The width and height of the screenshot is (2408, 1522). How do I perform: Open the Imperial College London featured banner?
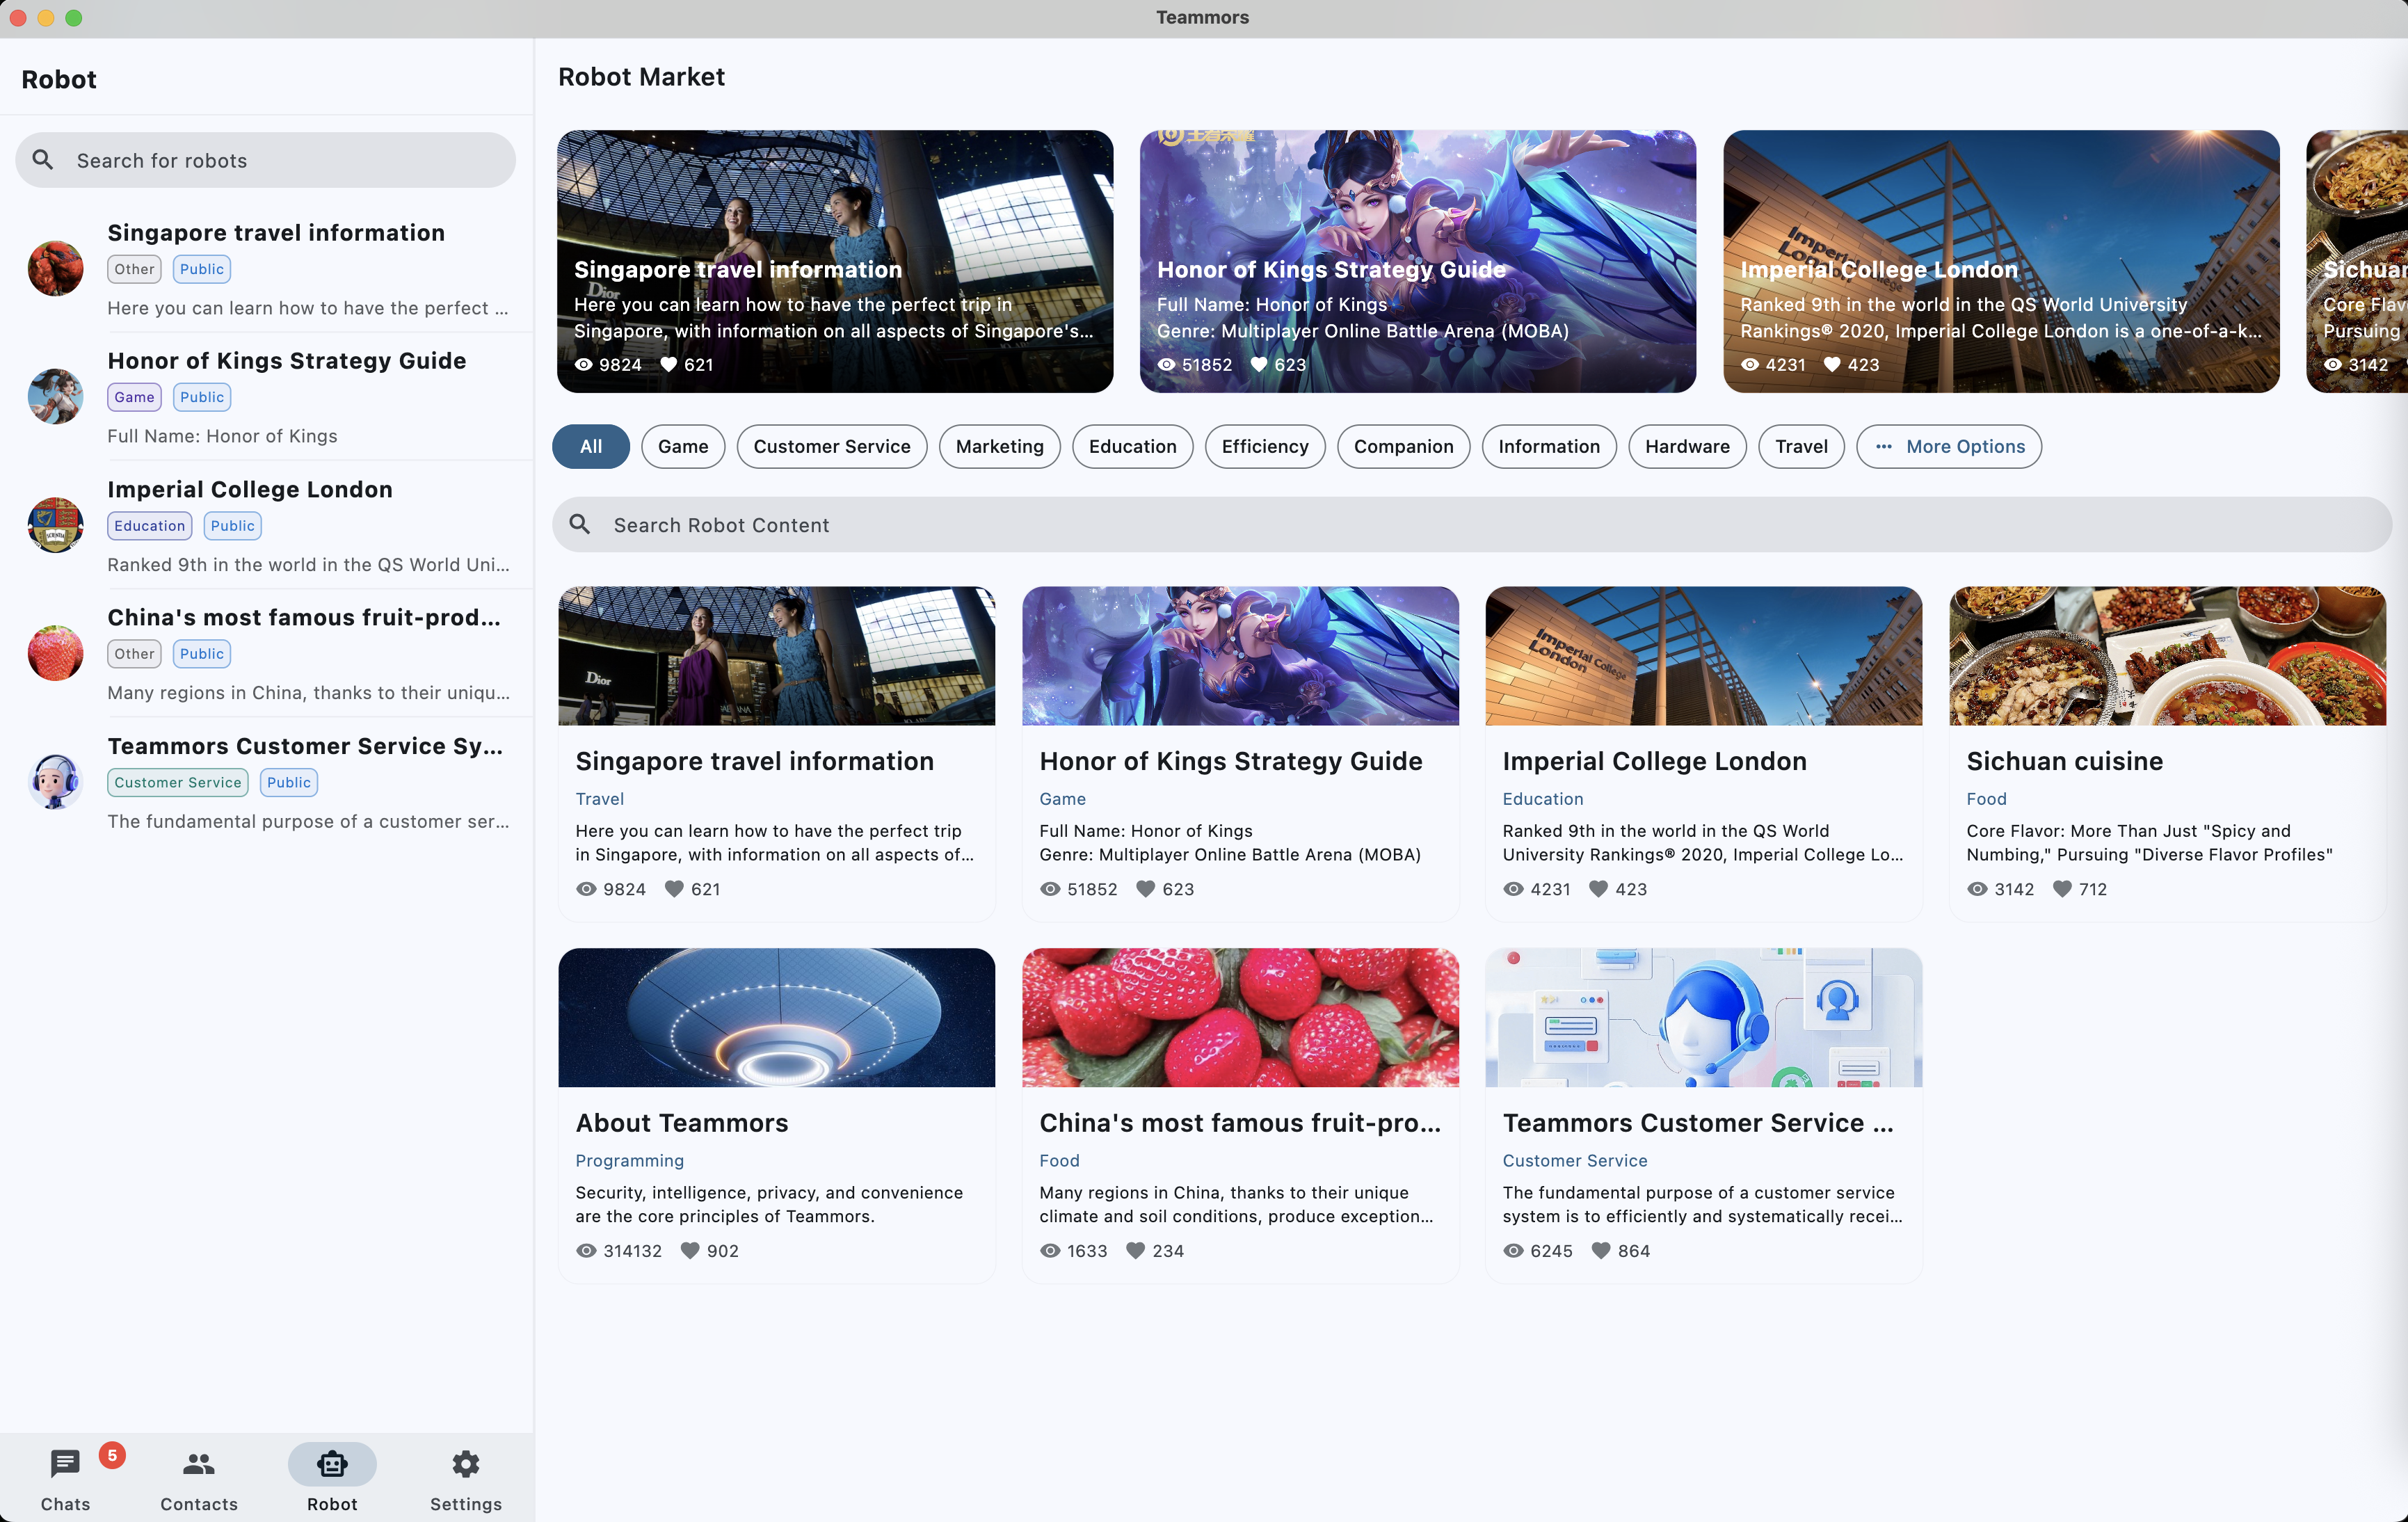(x=2001, y=261)
